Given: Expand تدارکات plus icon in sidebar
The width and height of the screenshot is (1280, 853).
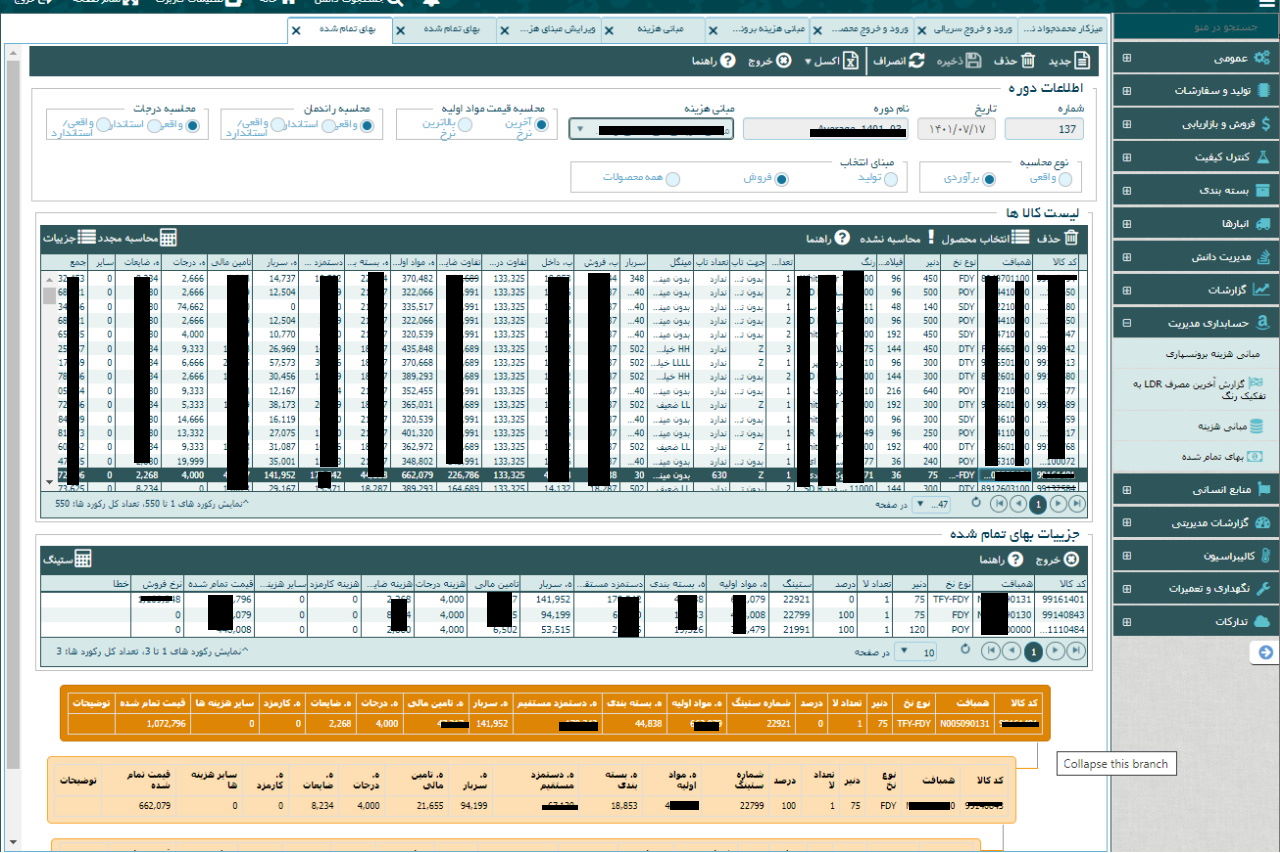Looking at the screenshot, I should [1127, 621].
